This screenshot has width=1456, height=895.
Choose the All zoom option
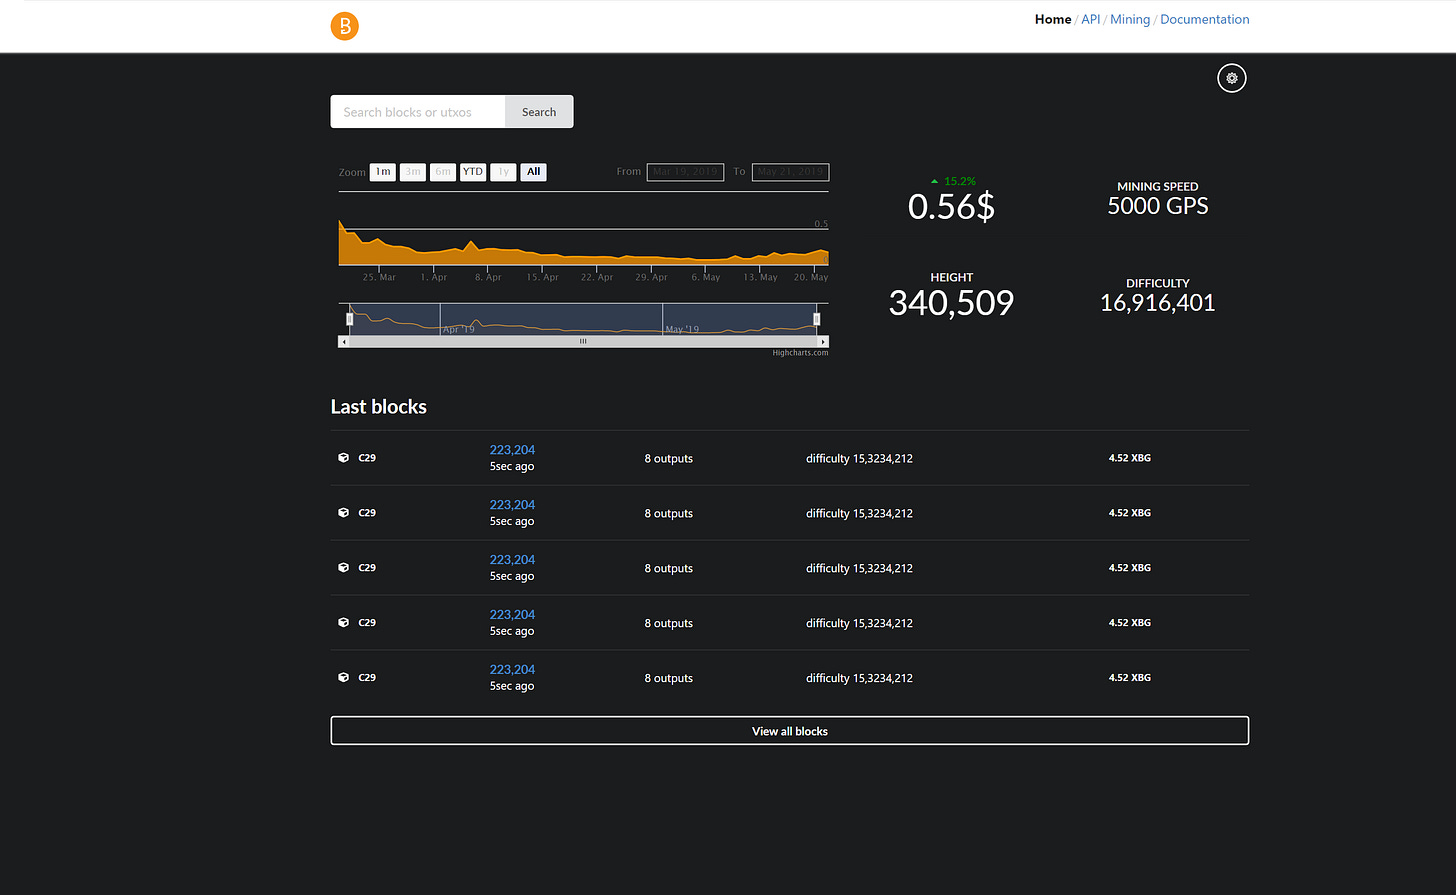533,172
